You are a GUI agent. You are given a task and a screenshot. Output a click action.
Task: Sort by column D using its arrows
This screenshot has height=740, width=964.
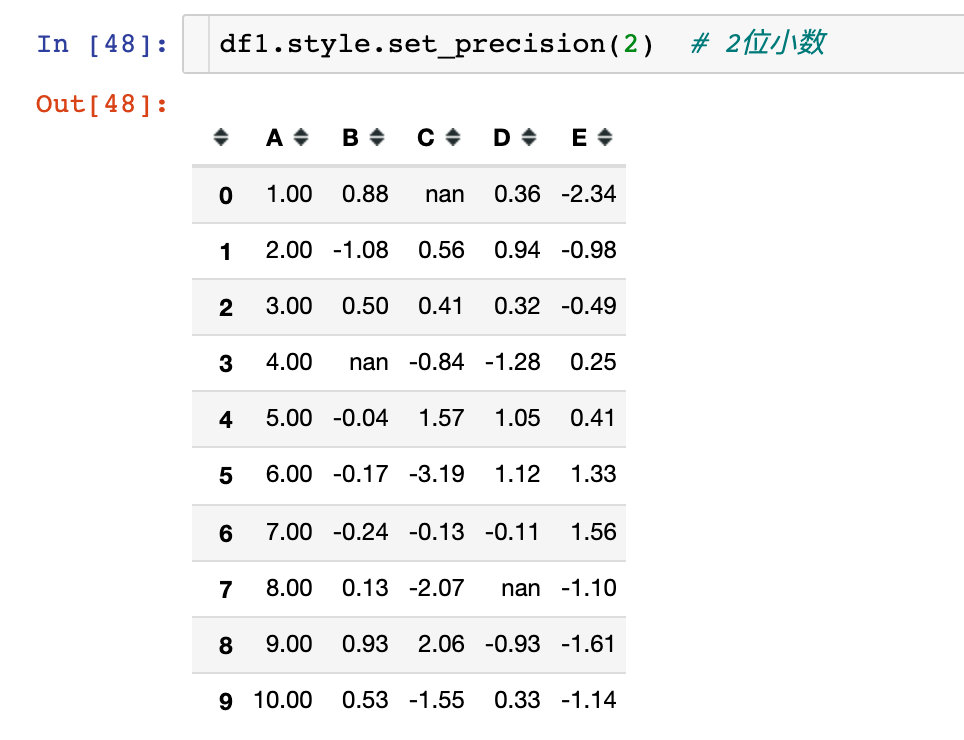coord(529,137)
